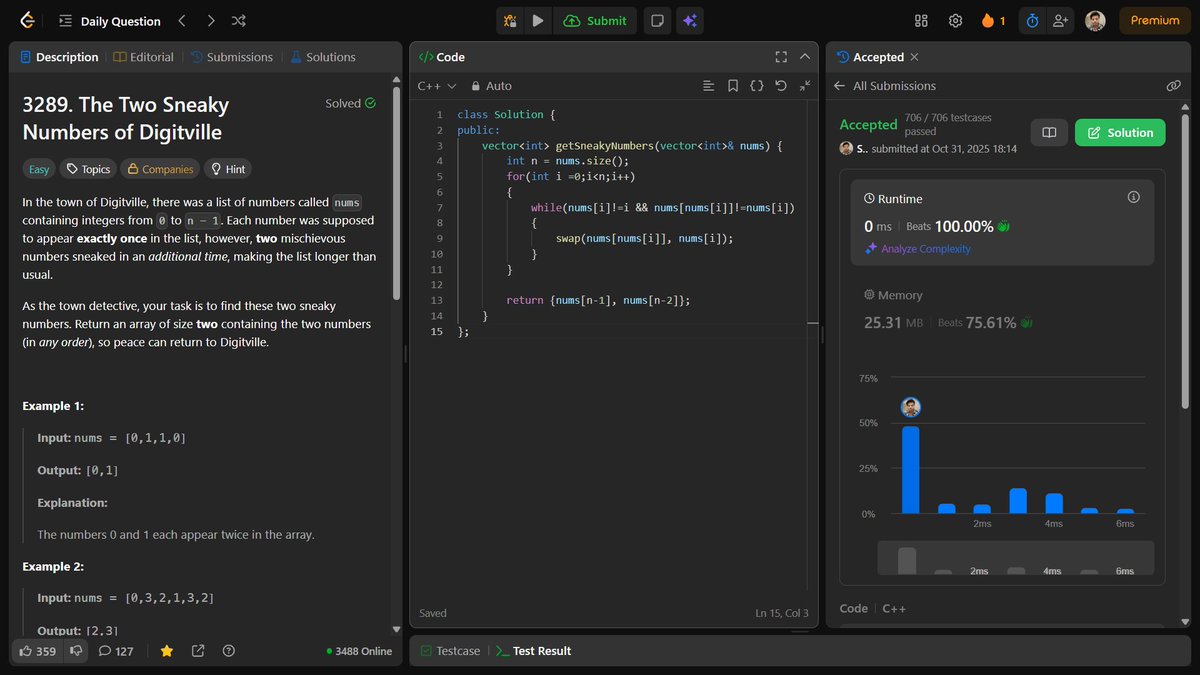1200x675 pixels.
Task: Go back to All Submissions
Action: 884,86
